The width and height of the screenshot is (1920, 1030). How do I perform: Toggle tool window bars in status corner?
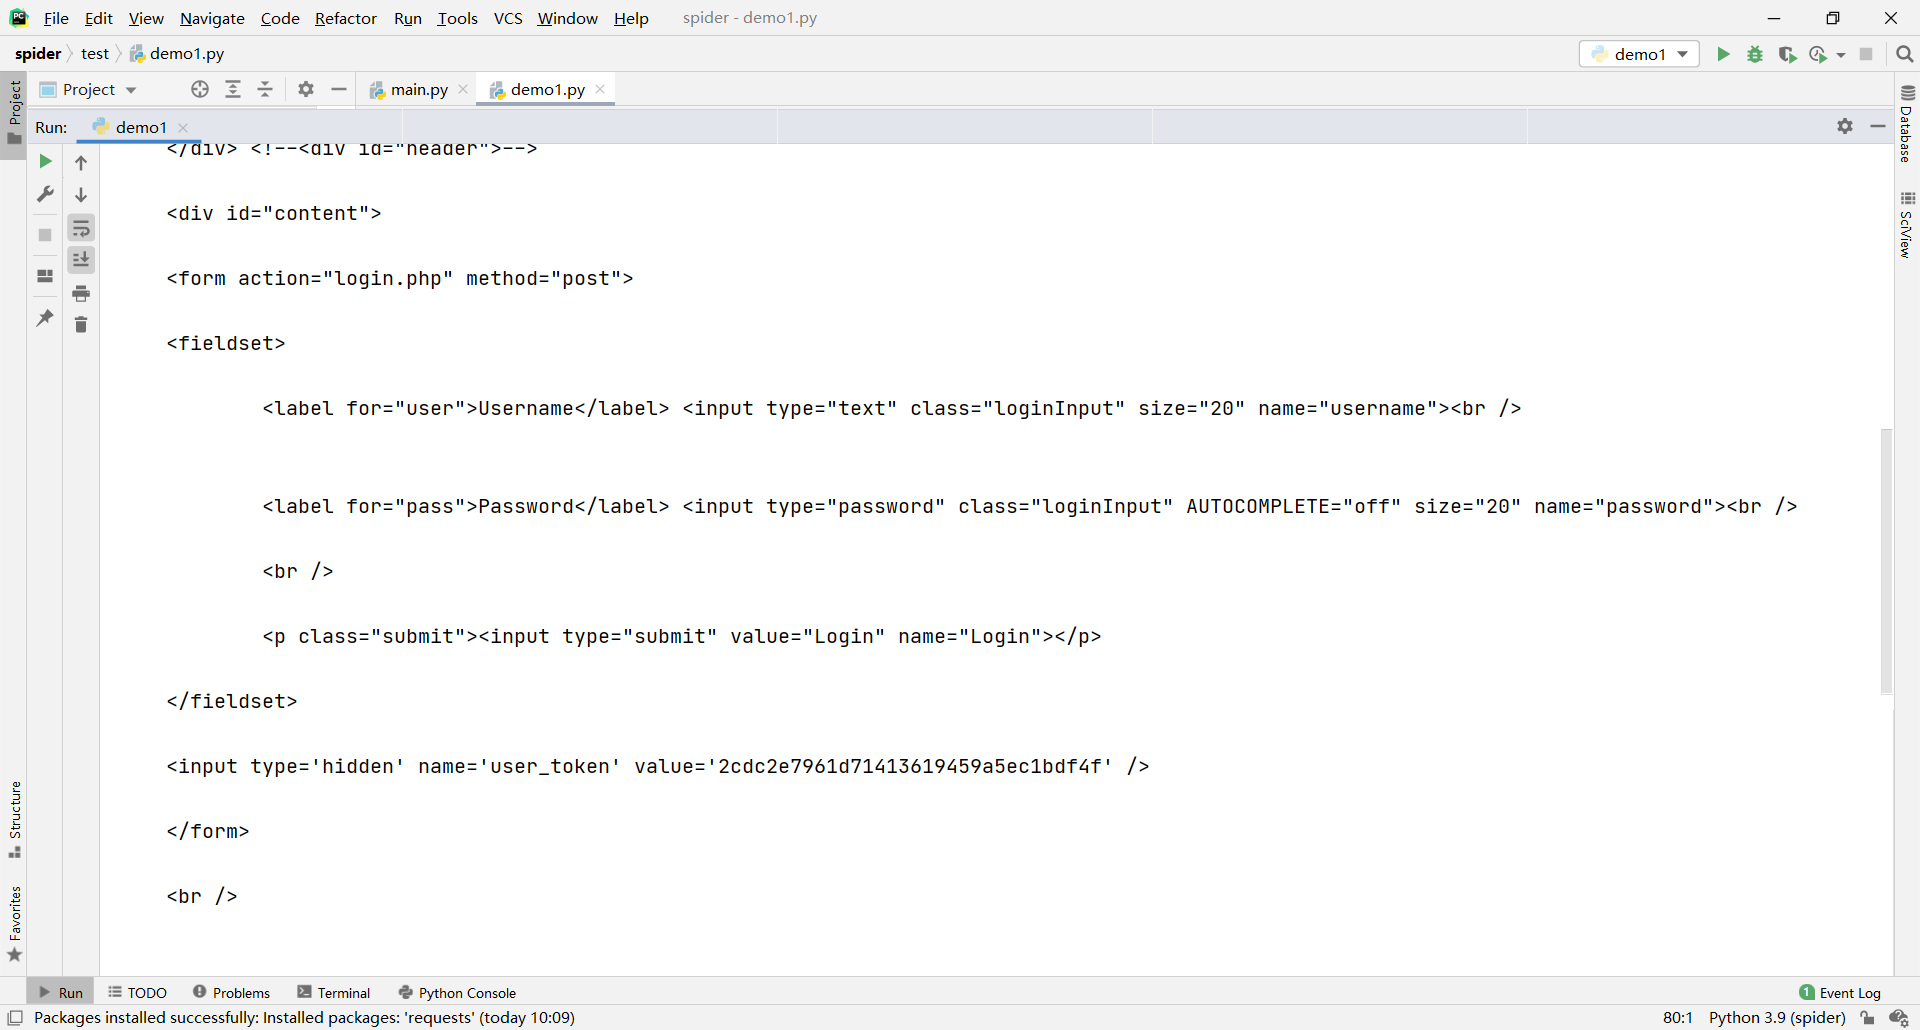(15, 1017)
